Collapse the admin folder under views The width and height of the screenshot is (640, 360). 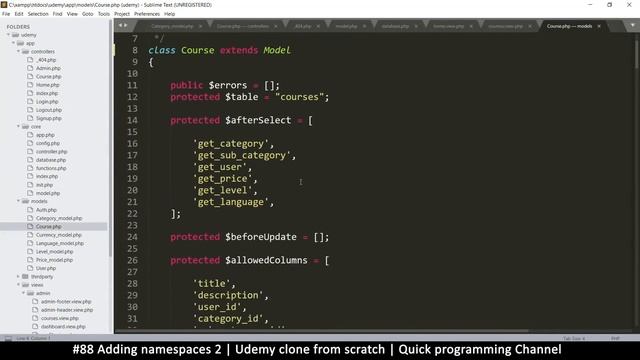[23, 293]
